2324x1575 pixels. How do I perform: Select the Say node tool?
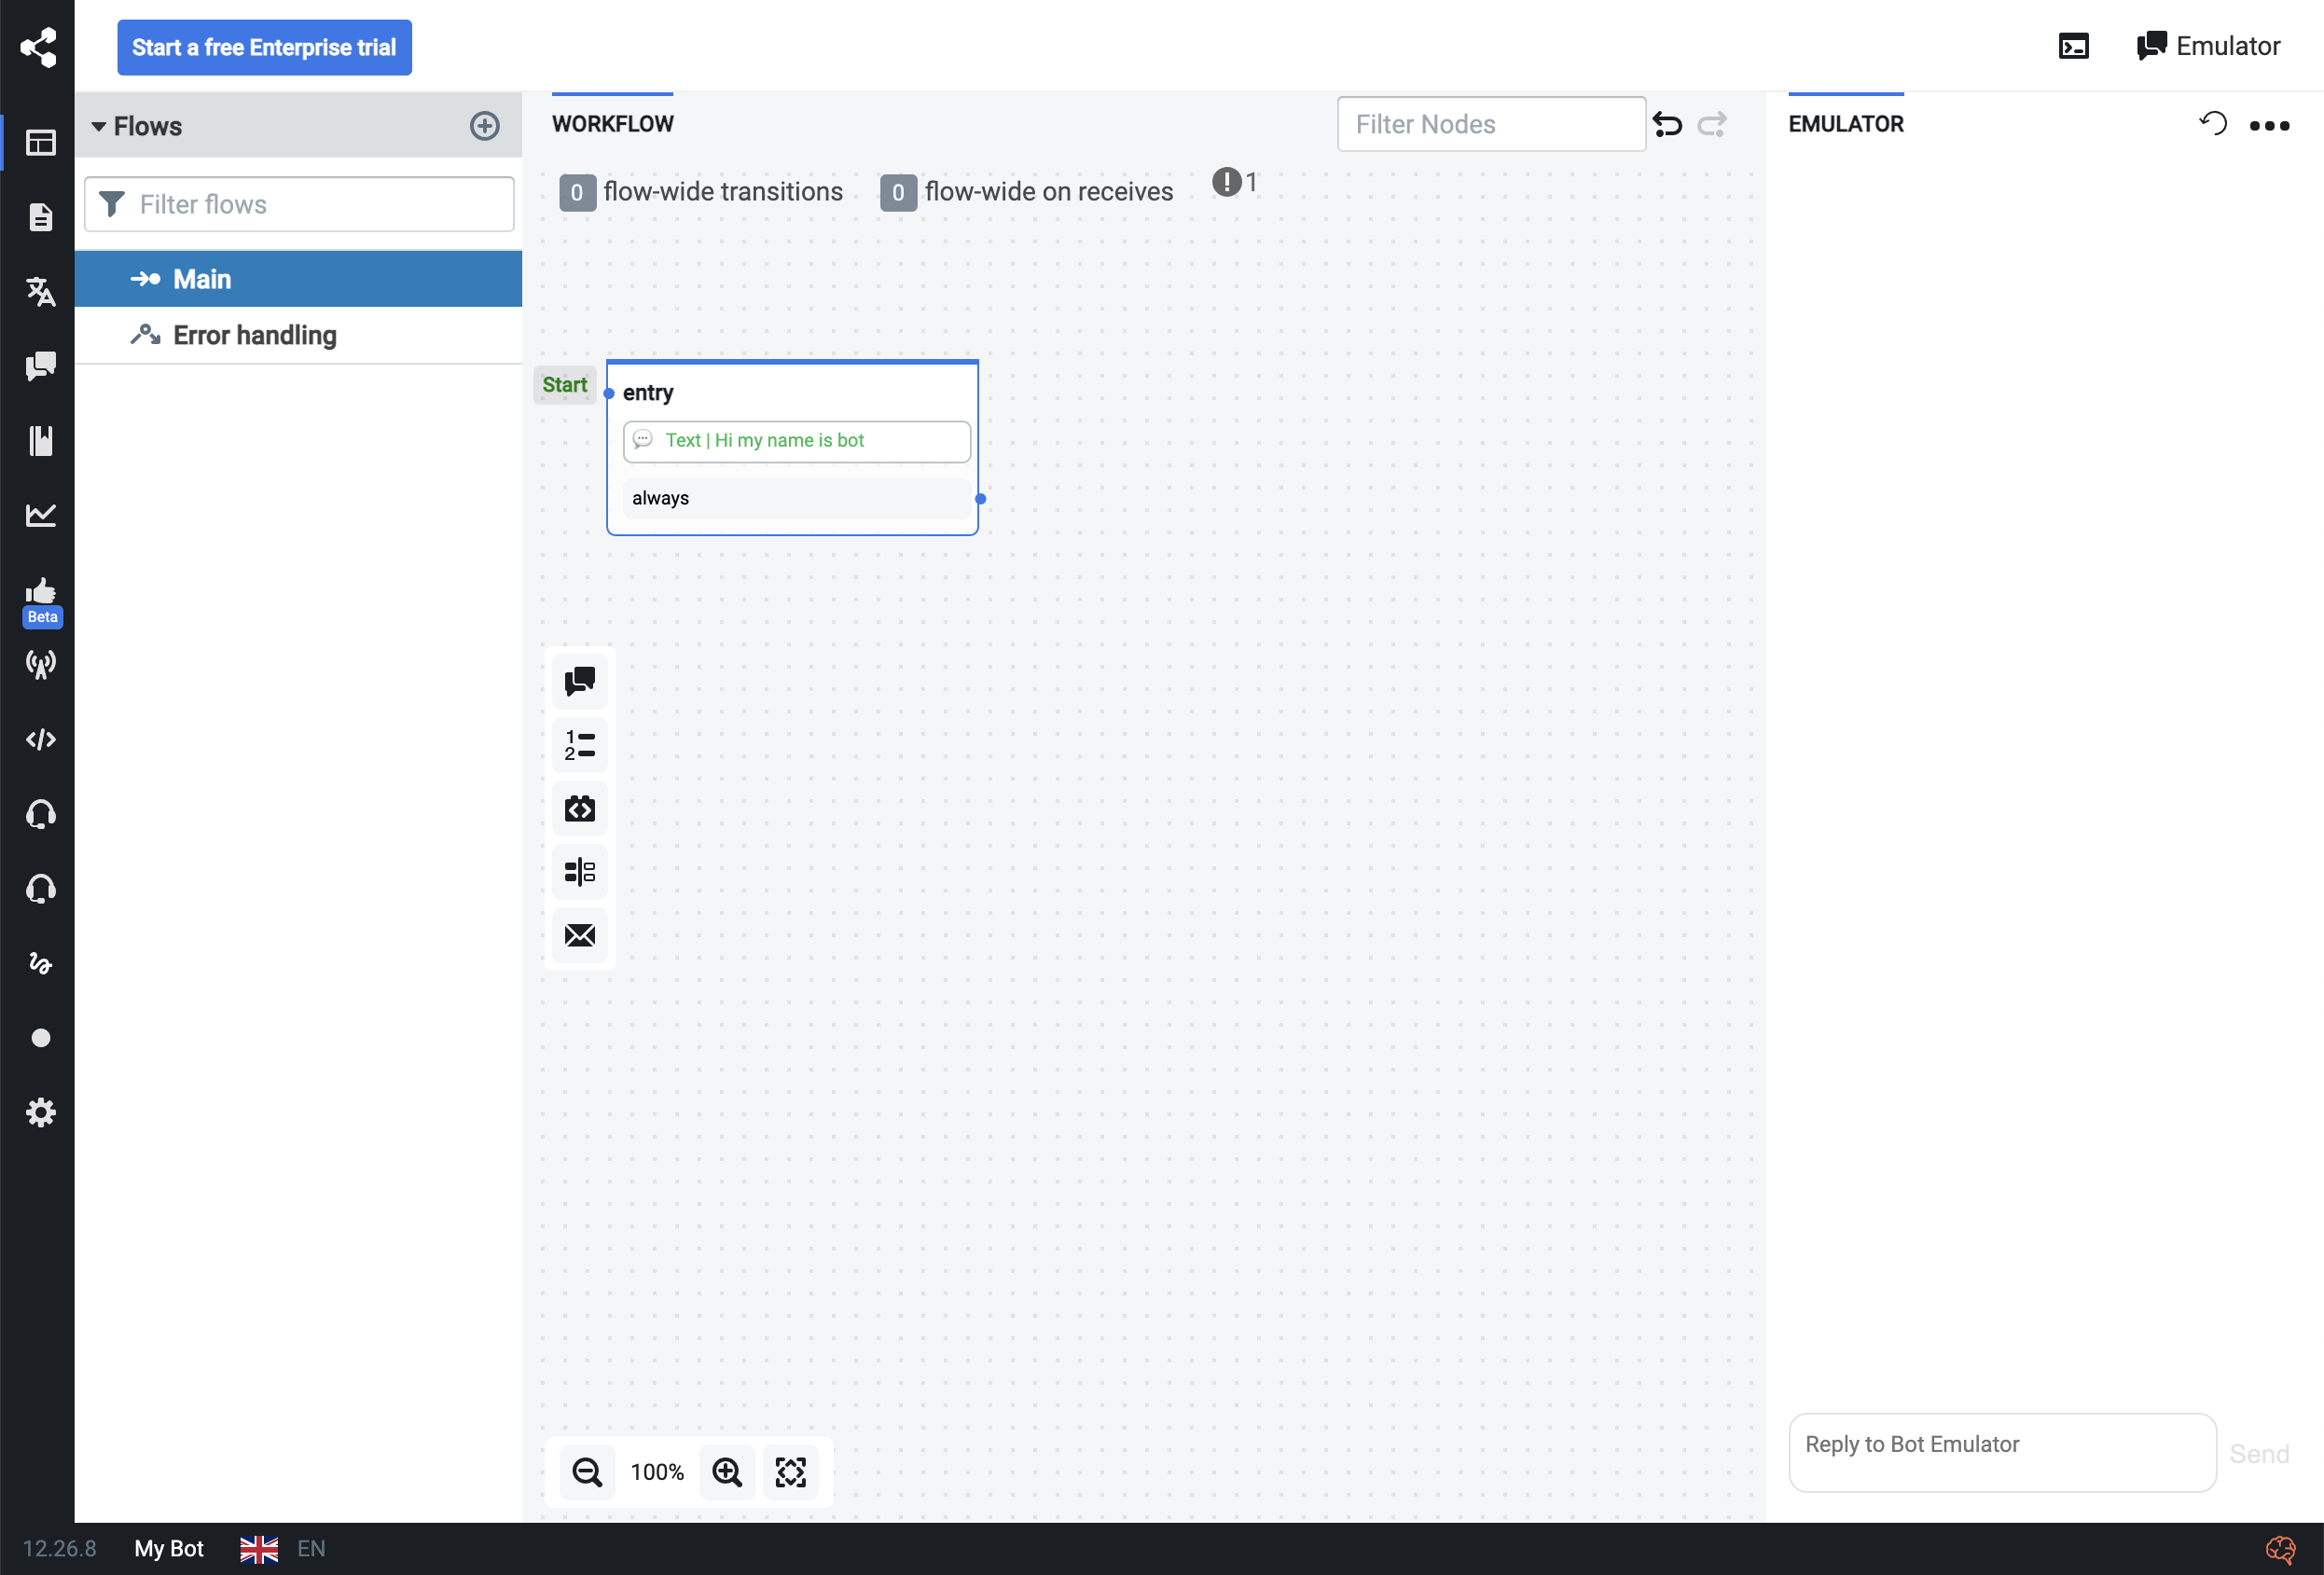(x=580, y=681)
